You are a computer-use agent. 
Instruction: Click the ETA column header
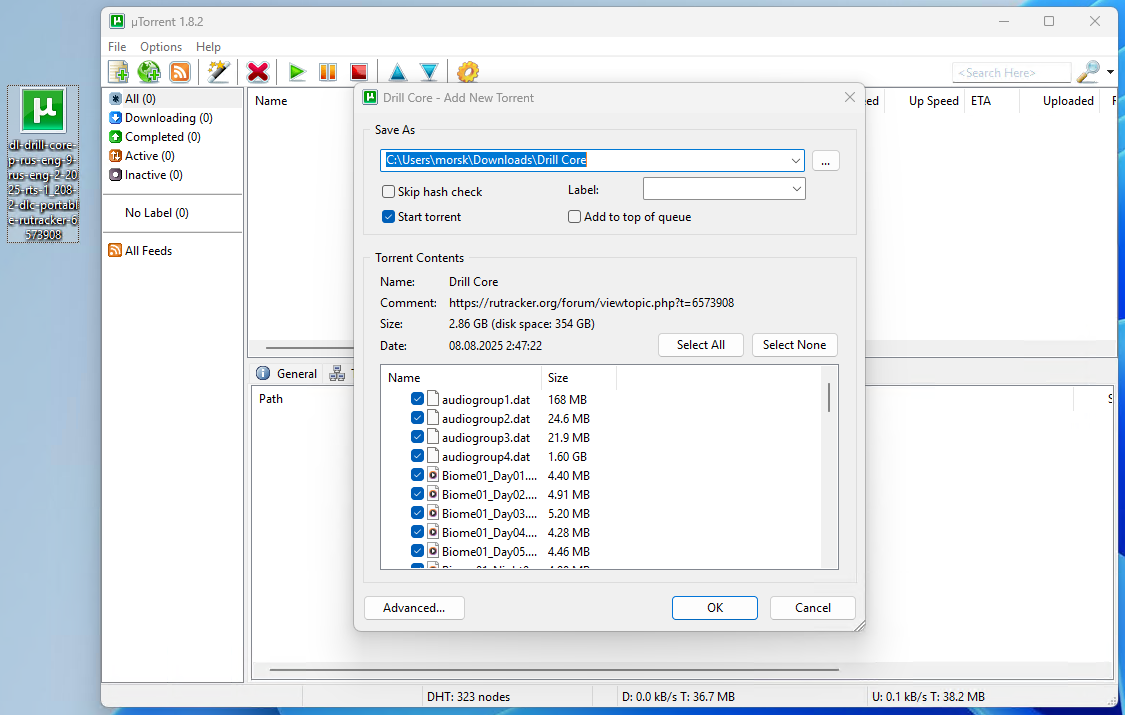(x=981, y=101)
